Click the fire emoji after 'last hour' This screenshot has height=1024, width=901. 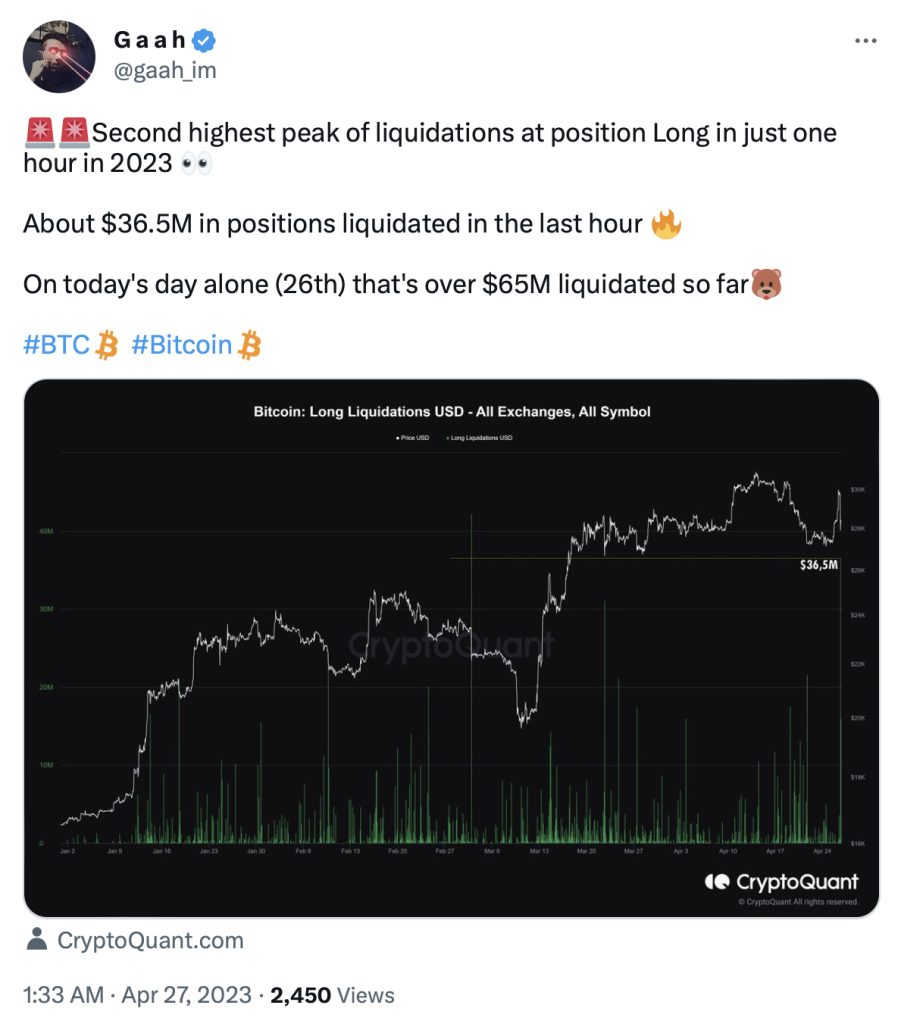[665, 223]
